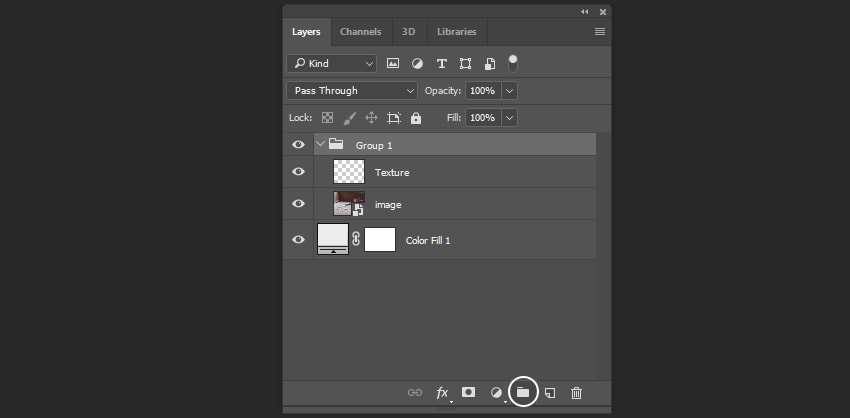Open the fx layer style menu
This screenshot has height=418, width=850.
[x=442, y=393]
